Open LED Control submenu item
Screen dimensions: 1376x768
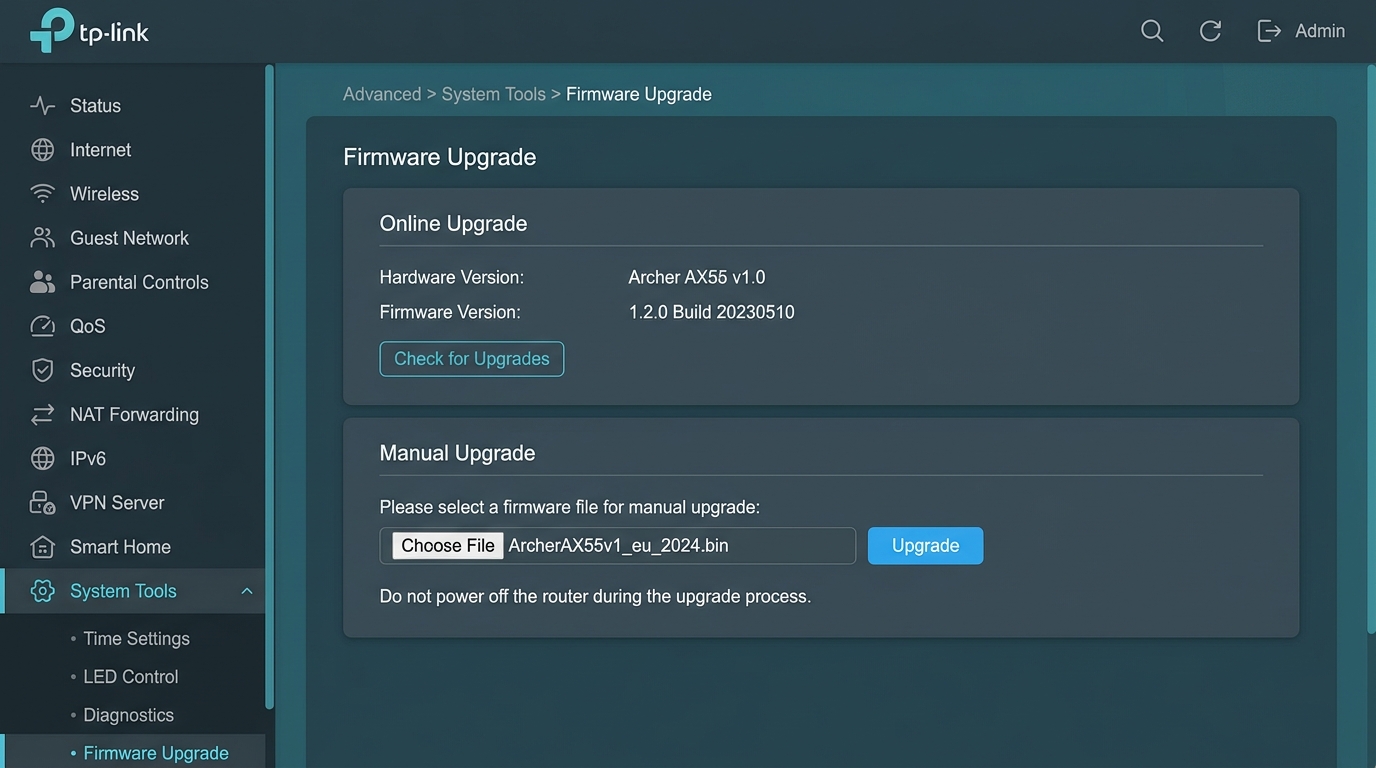pyautogui.click(x=130, y=677)
